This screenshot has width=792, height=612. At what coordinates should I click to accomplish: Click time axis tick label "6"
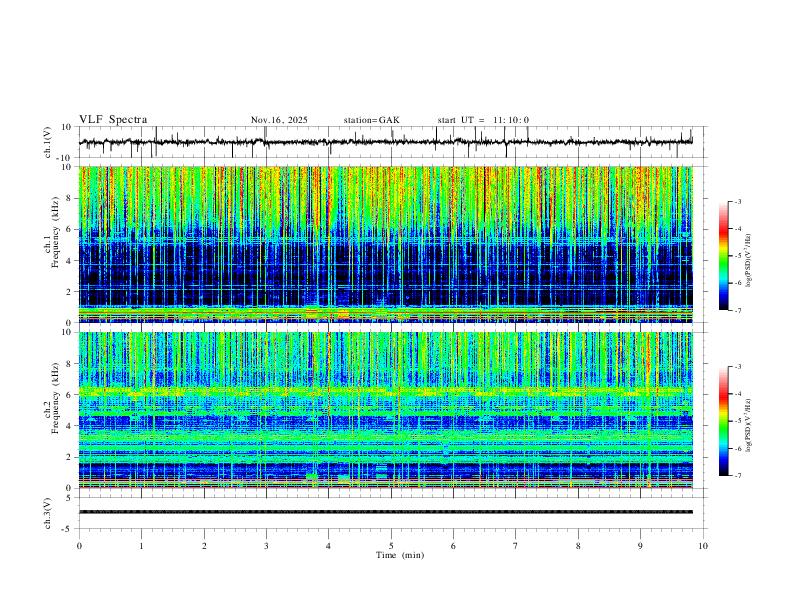(x=454, y=546)
